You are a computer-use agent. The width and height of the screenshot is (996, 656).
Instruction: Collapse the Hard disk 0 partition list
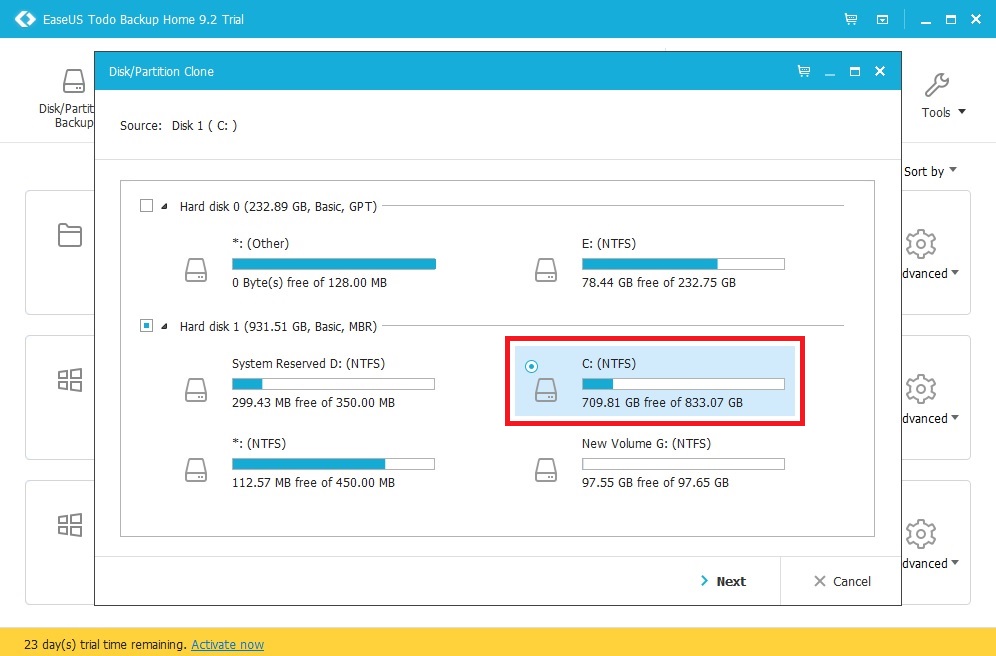(x=165, y=206)
